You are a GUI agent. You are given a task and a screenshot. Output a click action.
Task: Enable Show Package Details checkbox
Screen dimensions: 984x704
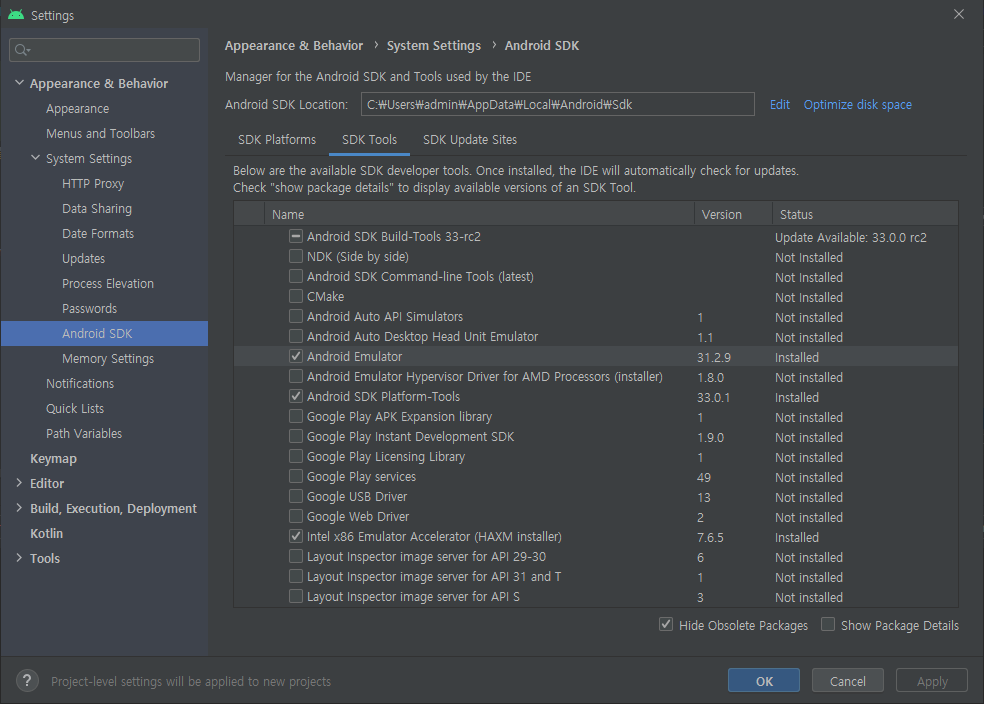tap(828, 624)
